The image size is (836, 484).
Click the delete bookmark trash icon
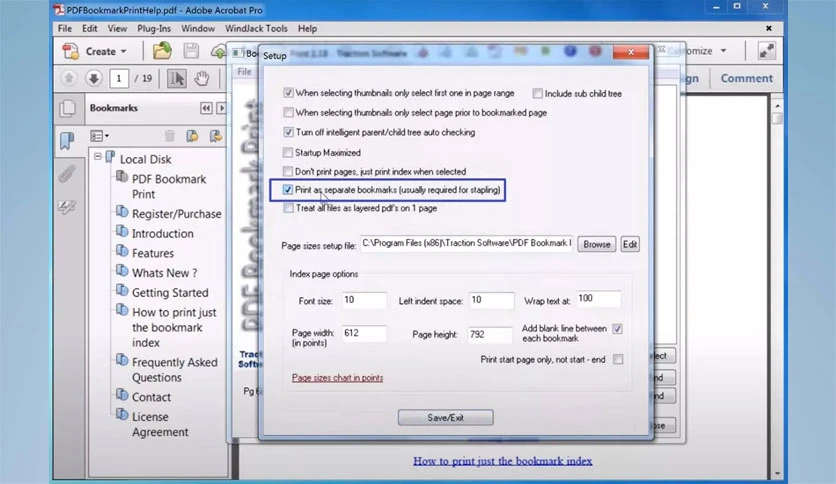[x=170, y=136]
